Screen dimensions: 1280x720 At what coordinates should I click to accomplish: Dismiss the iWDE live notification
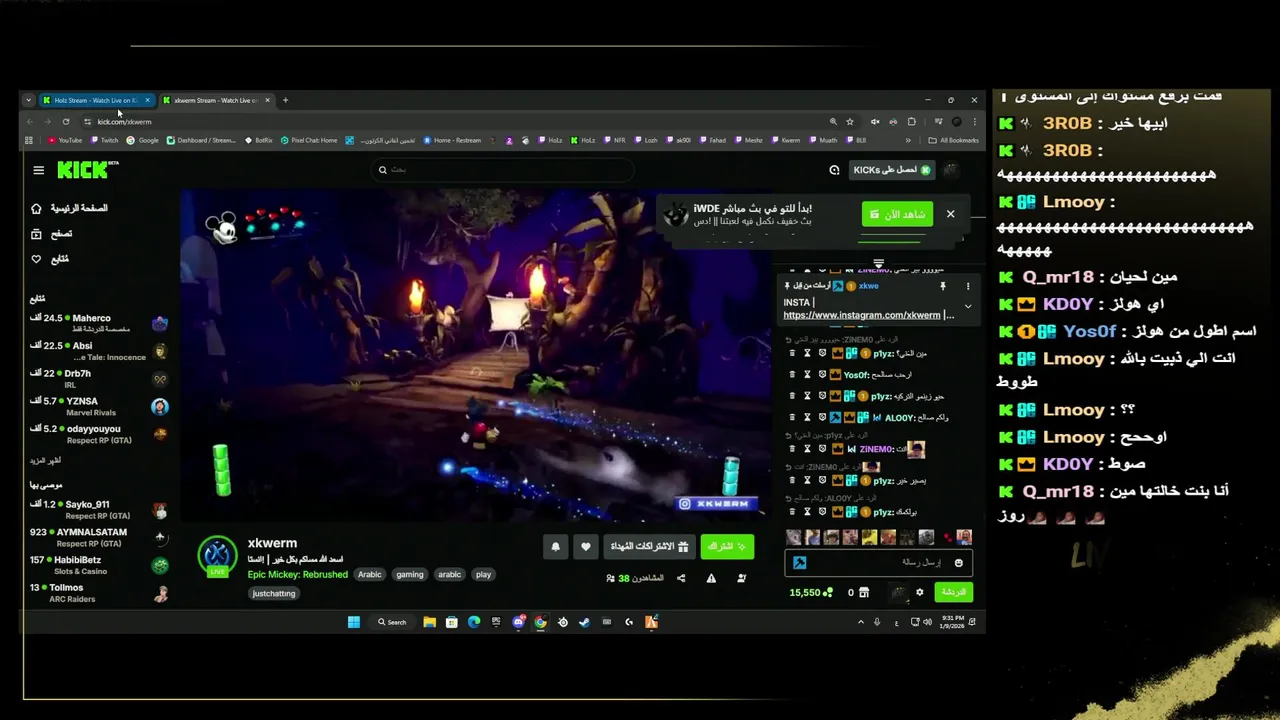(951, 214)
